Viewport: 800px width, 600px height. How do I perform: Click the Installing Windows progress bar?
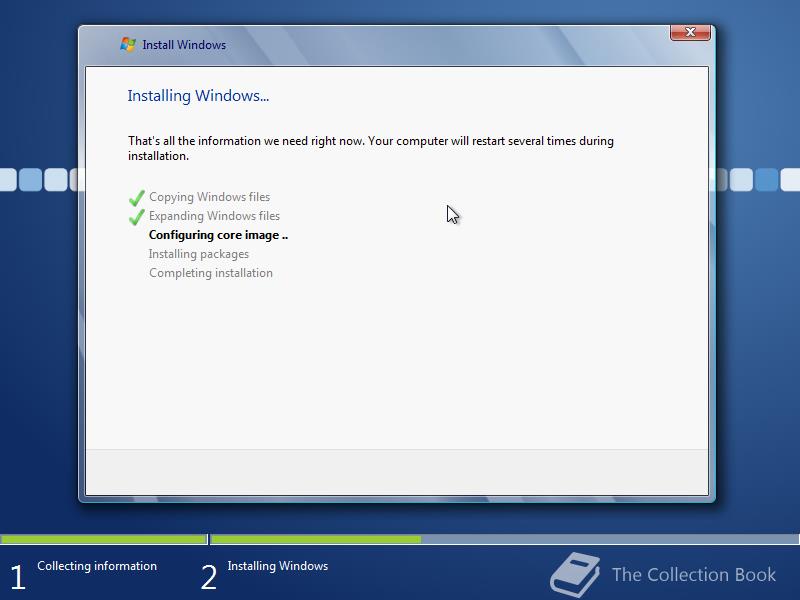pyautogui.click(x=505, y=539)
